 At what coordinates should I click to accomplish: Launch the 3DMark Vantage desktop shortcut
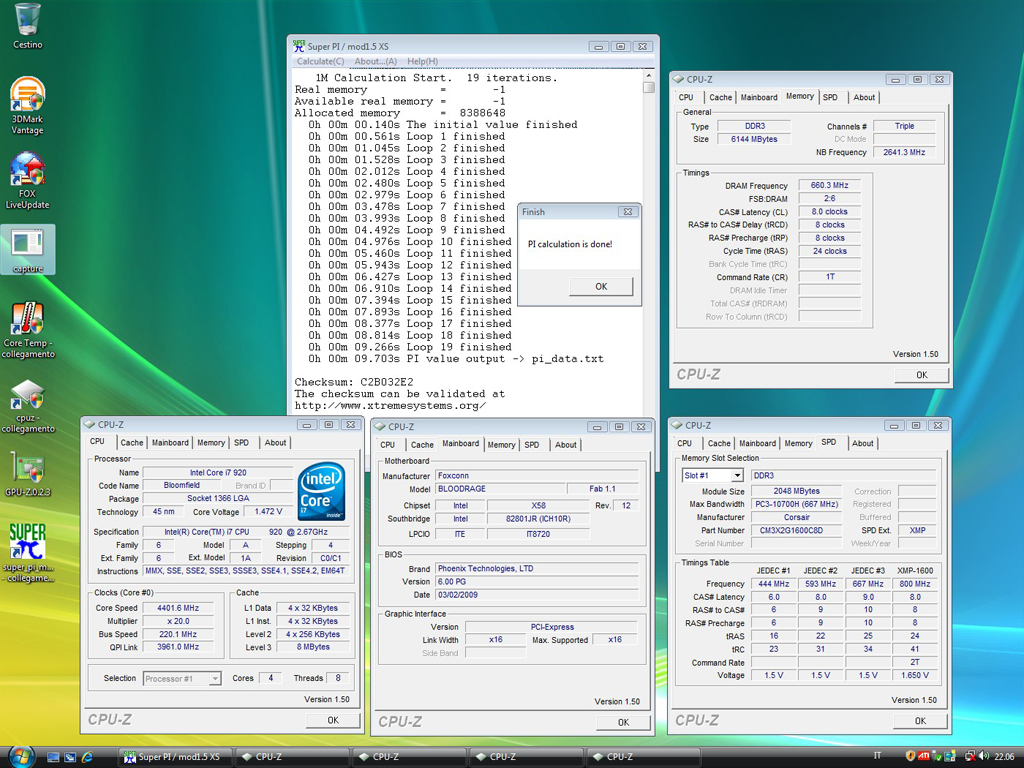tap(27, 106)
